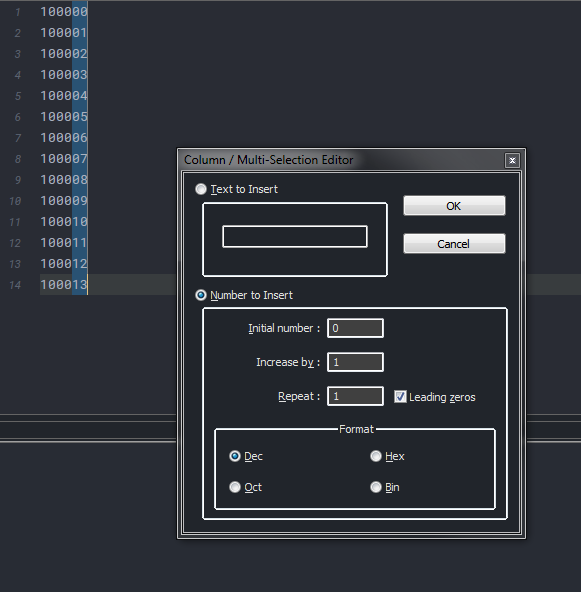Click line 3 text 100002
Viewport: 581px width, 592px height.
(x=64, y=54)
